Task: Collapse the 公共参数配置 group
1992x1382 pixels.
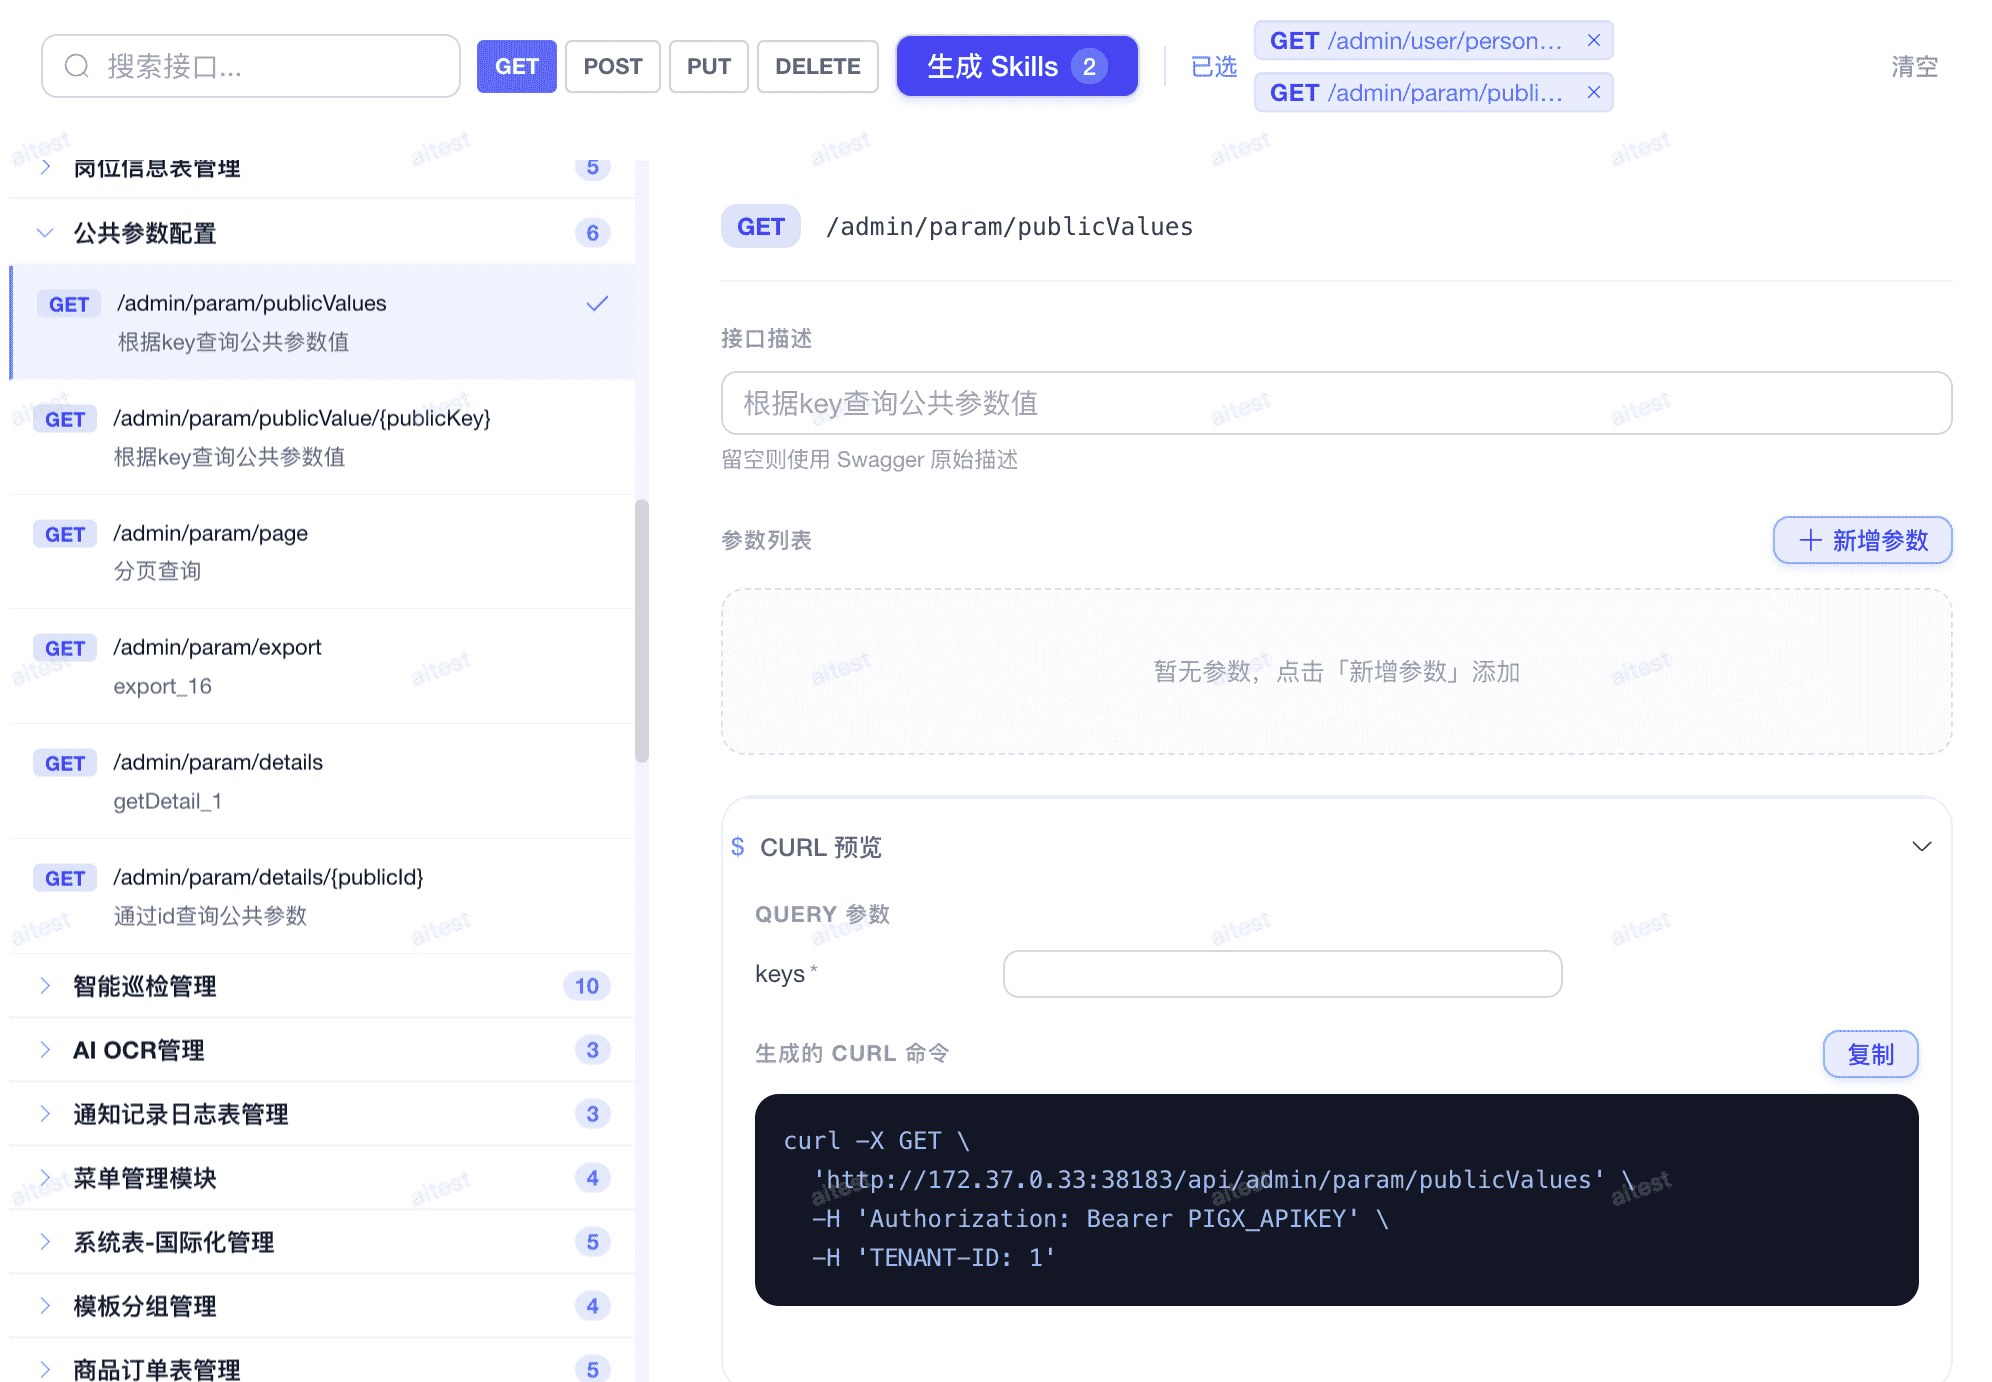Action: [45, 232]
